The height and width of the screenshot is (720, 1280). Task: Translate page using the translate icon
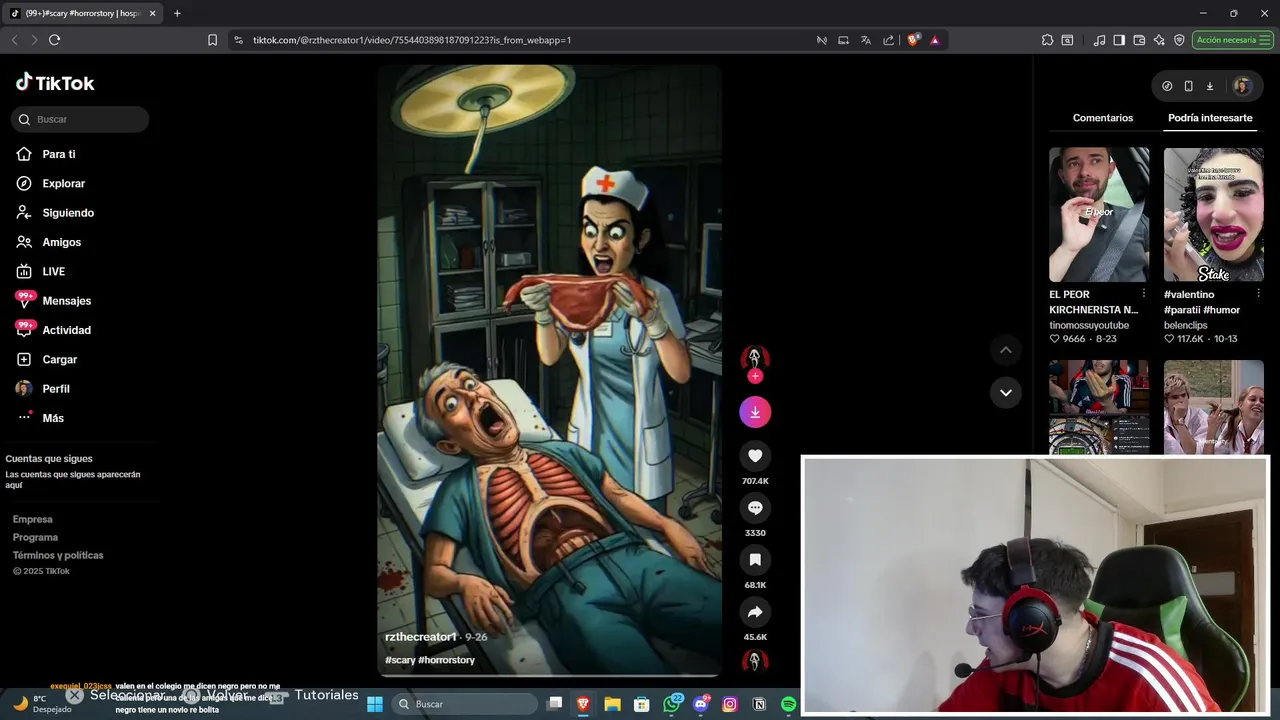pyautogui.click(x=866, y=40)
